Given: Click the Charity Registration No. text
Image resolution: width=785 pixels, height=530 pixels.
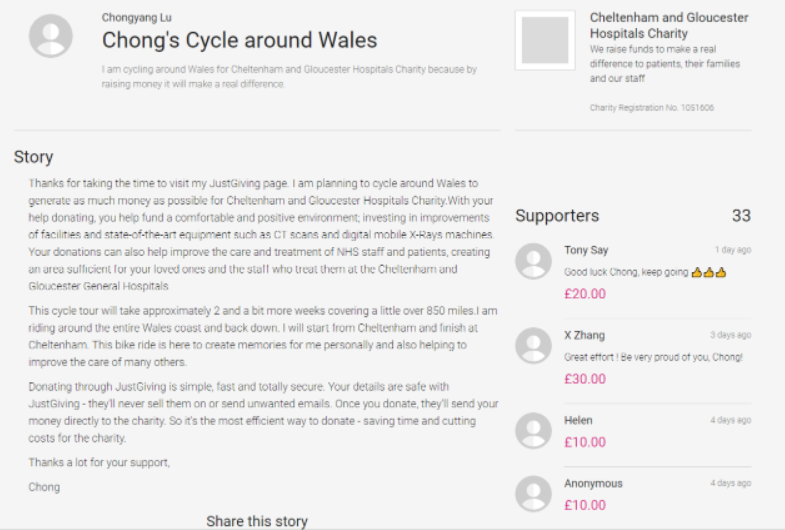Looking at the screenshot, I should 651,107.
